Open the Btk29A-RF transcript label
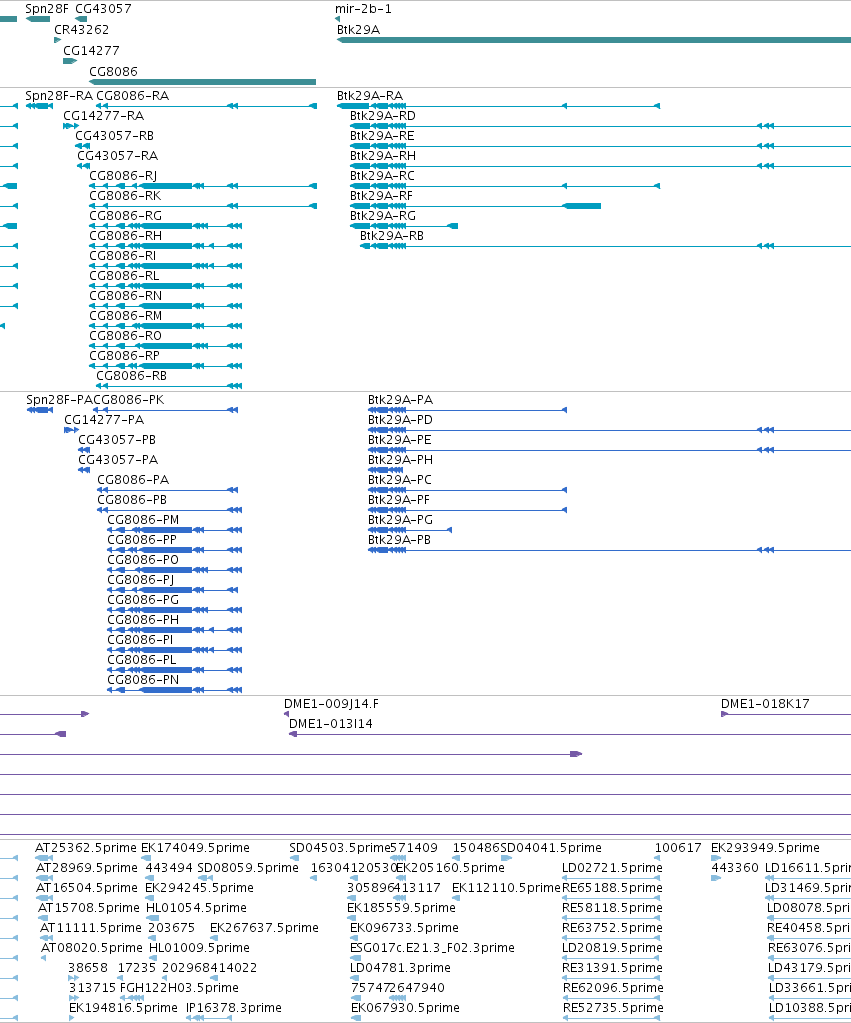The image size is (851, 1023). (382, 196)
